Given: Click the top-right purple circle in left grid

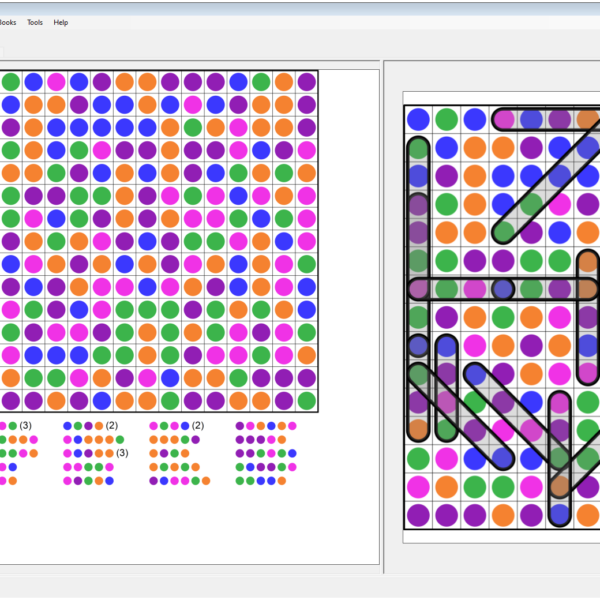Looking at the screenshot, I should [x=307, y=82].
